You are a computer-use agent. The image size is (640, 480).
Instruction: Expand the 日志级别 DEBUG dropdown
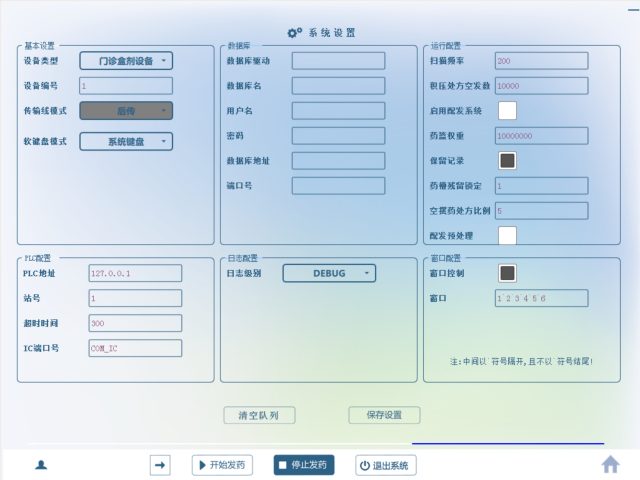click(x=329, y=273)
